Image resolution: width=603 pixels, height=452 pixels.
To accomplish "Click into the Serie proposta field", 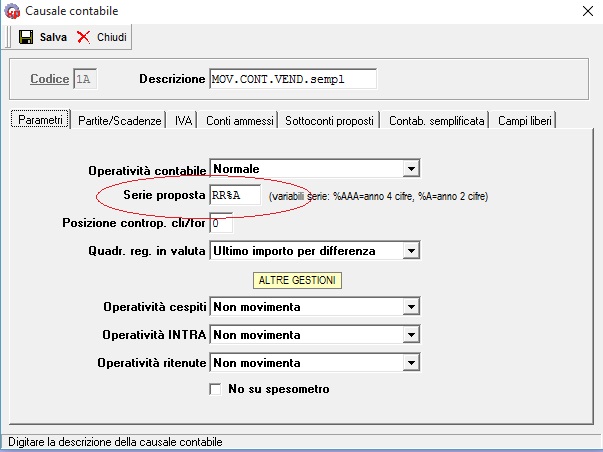I will click(x=235, y=195).
